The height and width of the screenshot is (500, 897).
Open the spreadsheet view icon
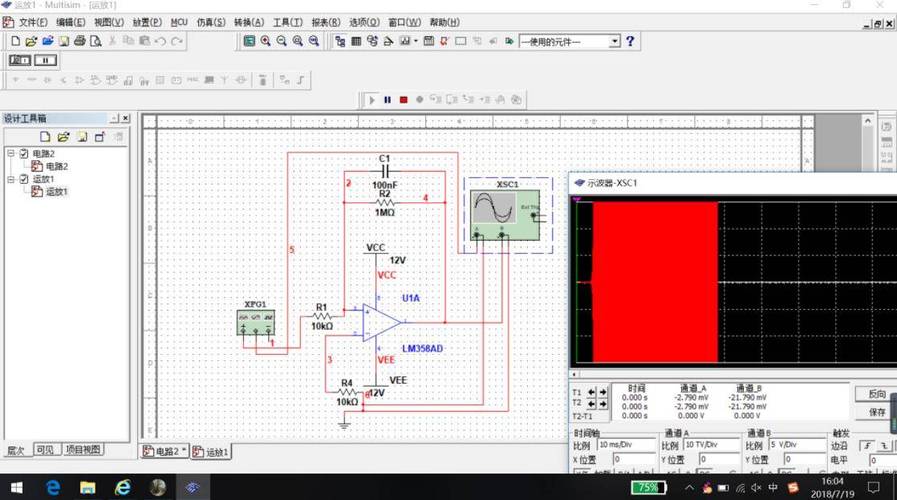tap(356, 41)
